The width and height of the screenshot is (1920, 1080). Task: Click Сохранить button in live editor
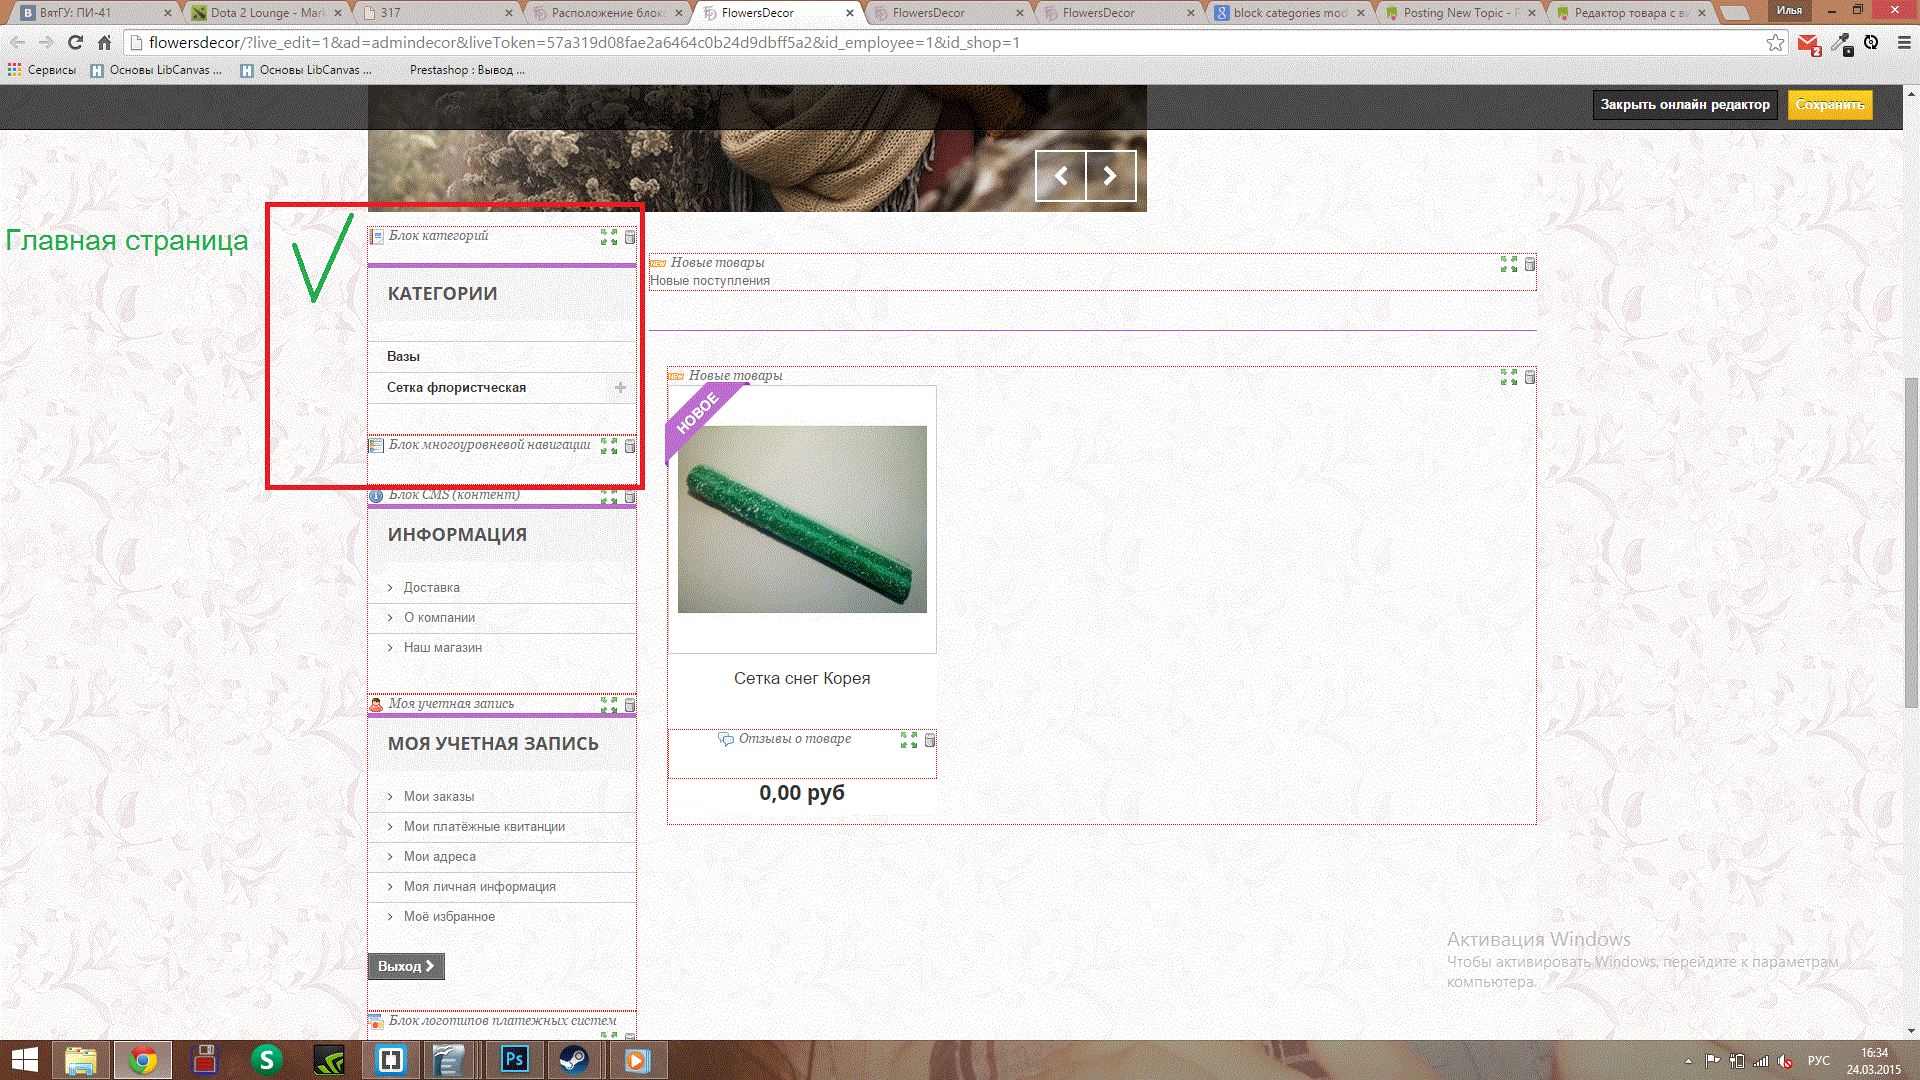tap(1829, 104)
